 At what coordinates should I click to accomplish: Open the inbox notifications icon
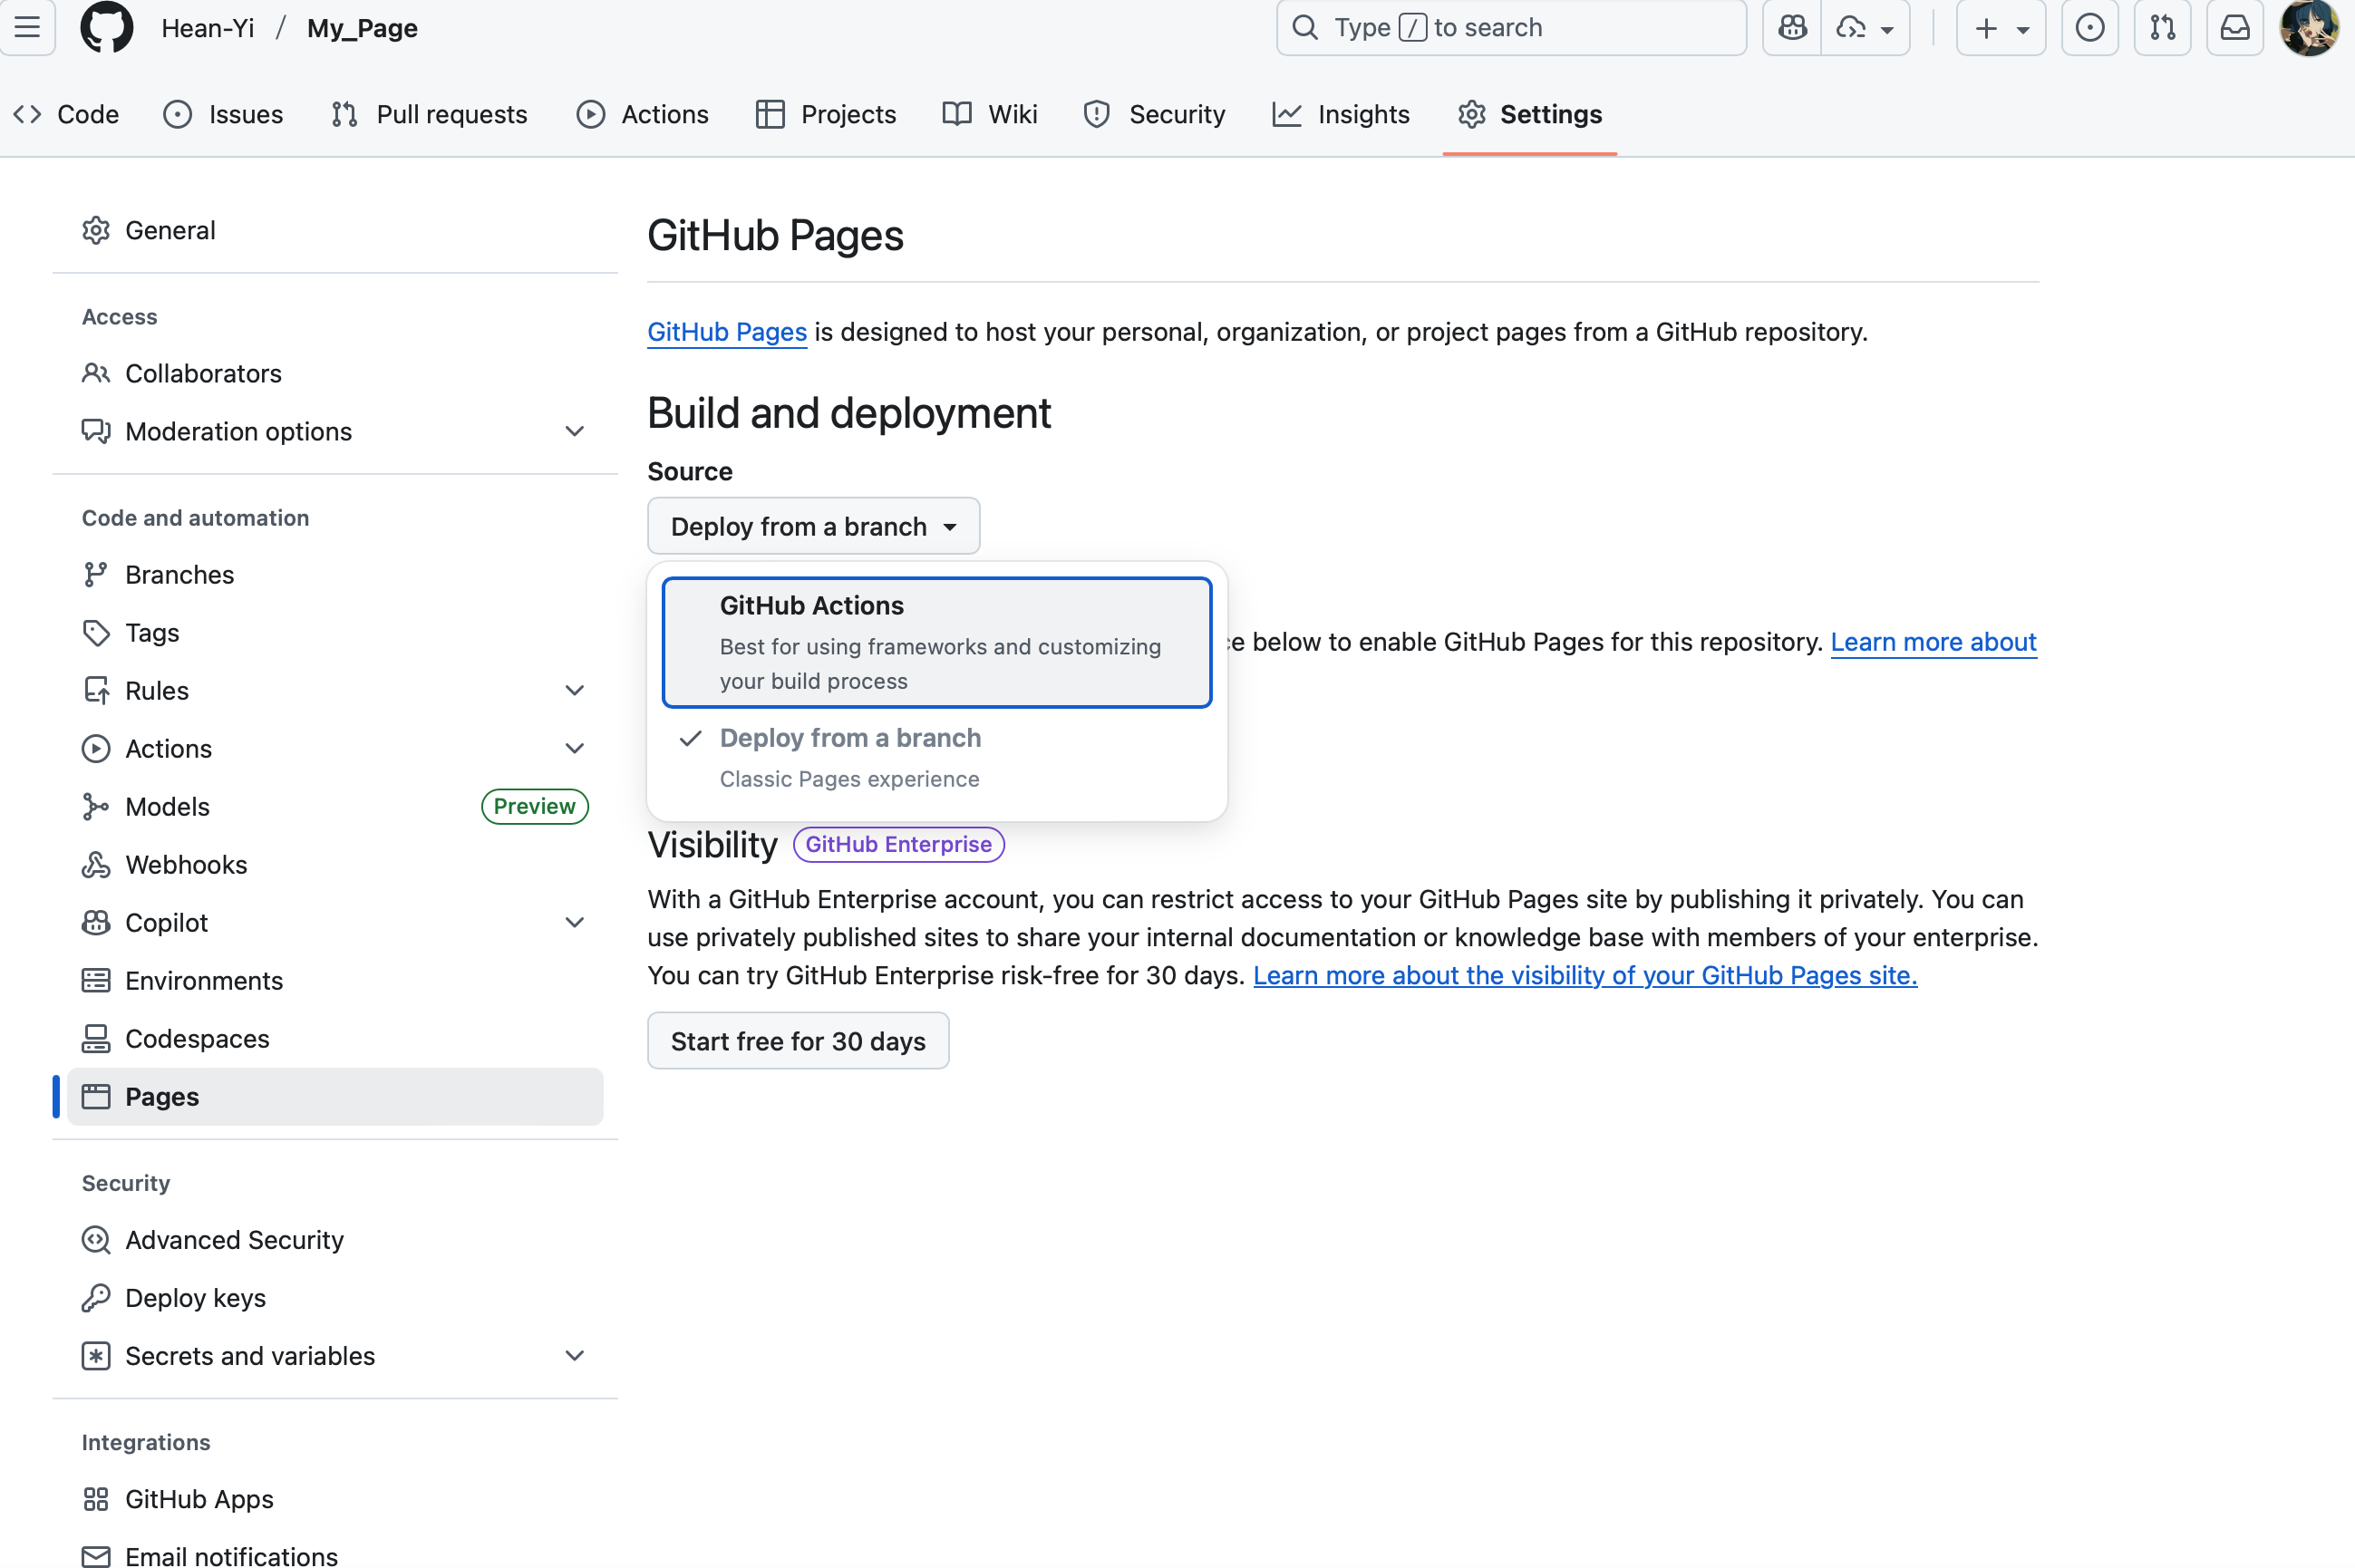pyautogui.click(x=2234, y=27)
